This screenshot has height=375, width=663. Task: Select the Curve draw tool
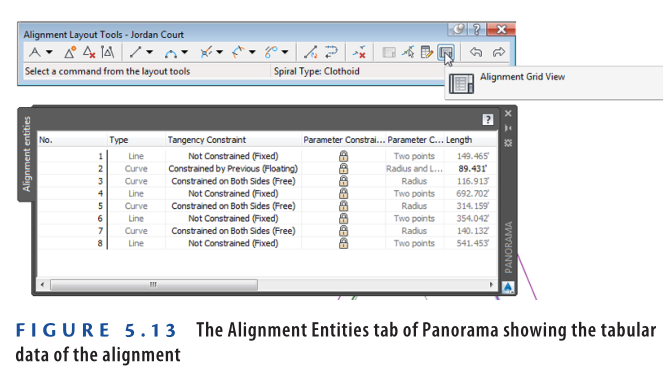[x=171, y=53]
